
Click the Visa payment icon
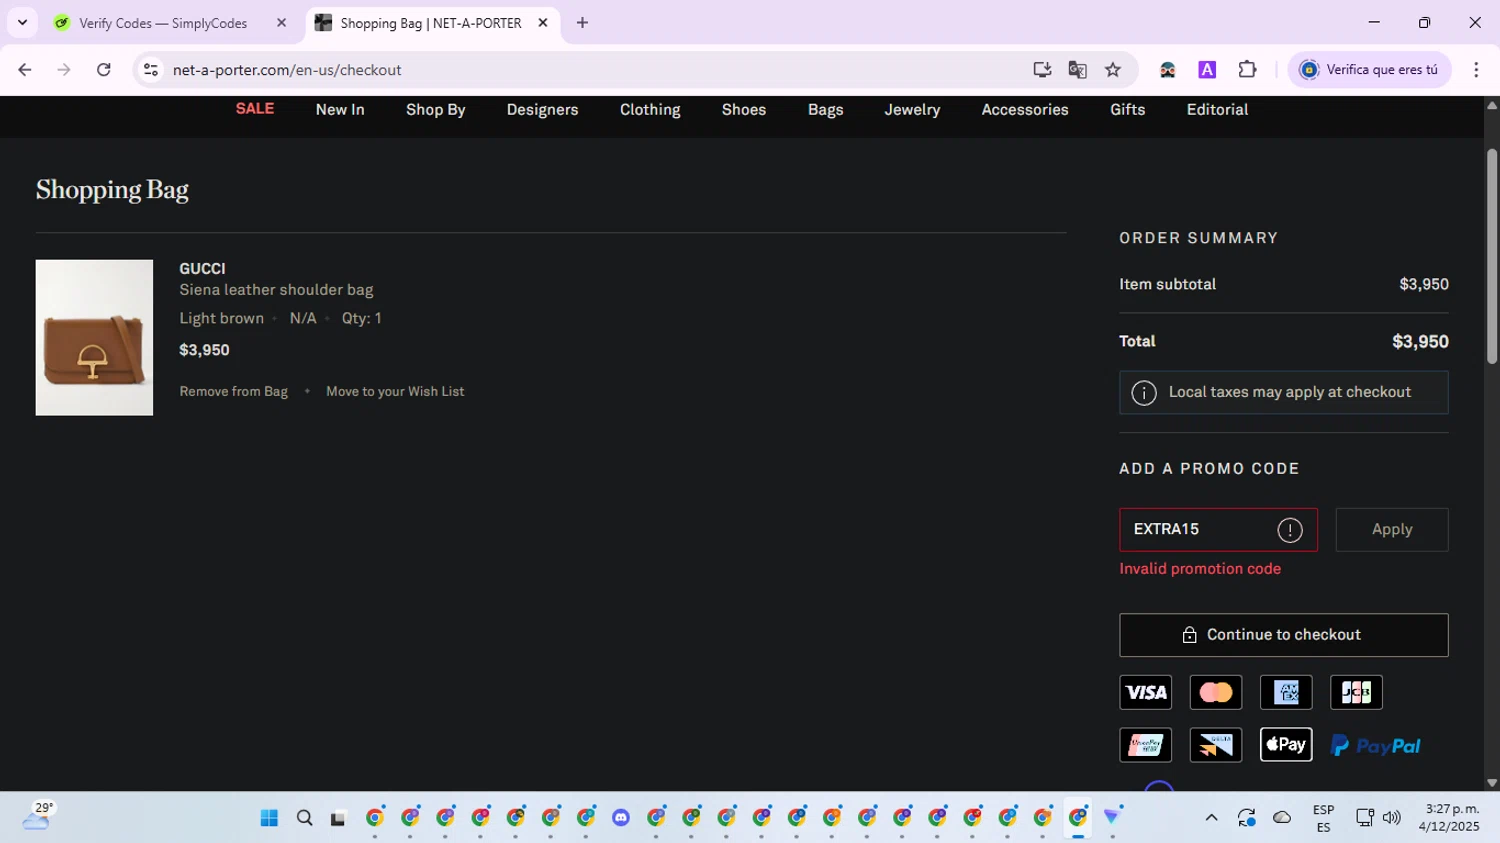pos(1146,692)
